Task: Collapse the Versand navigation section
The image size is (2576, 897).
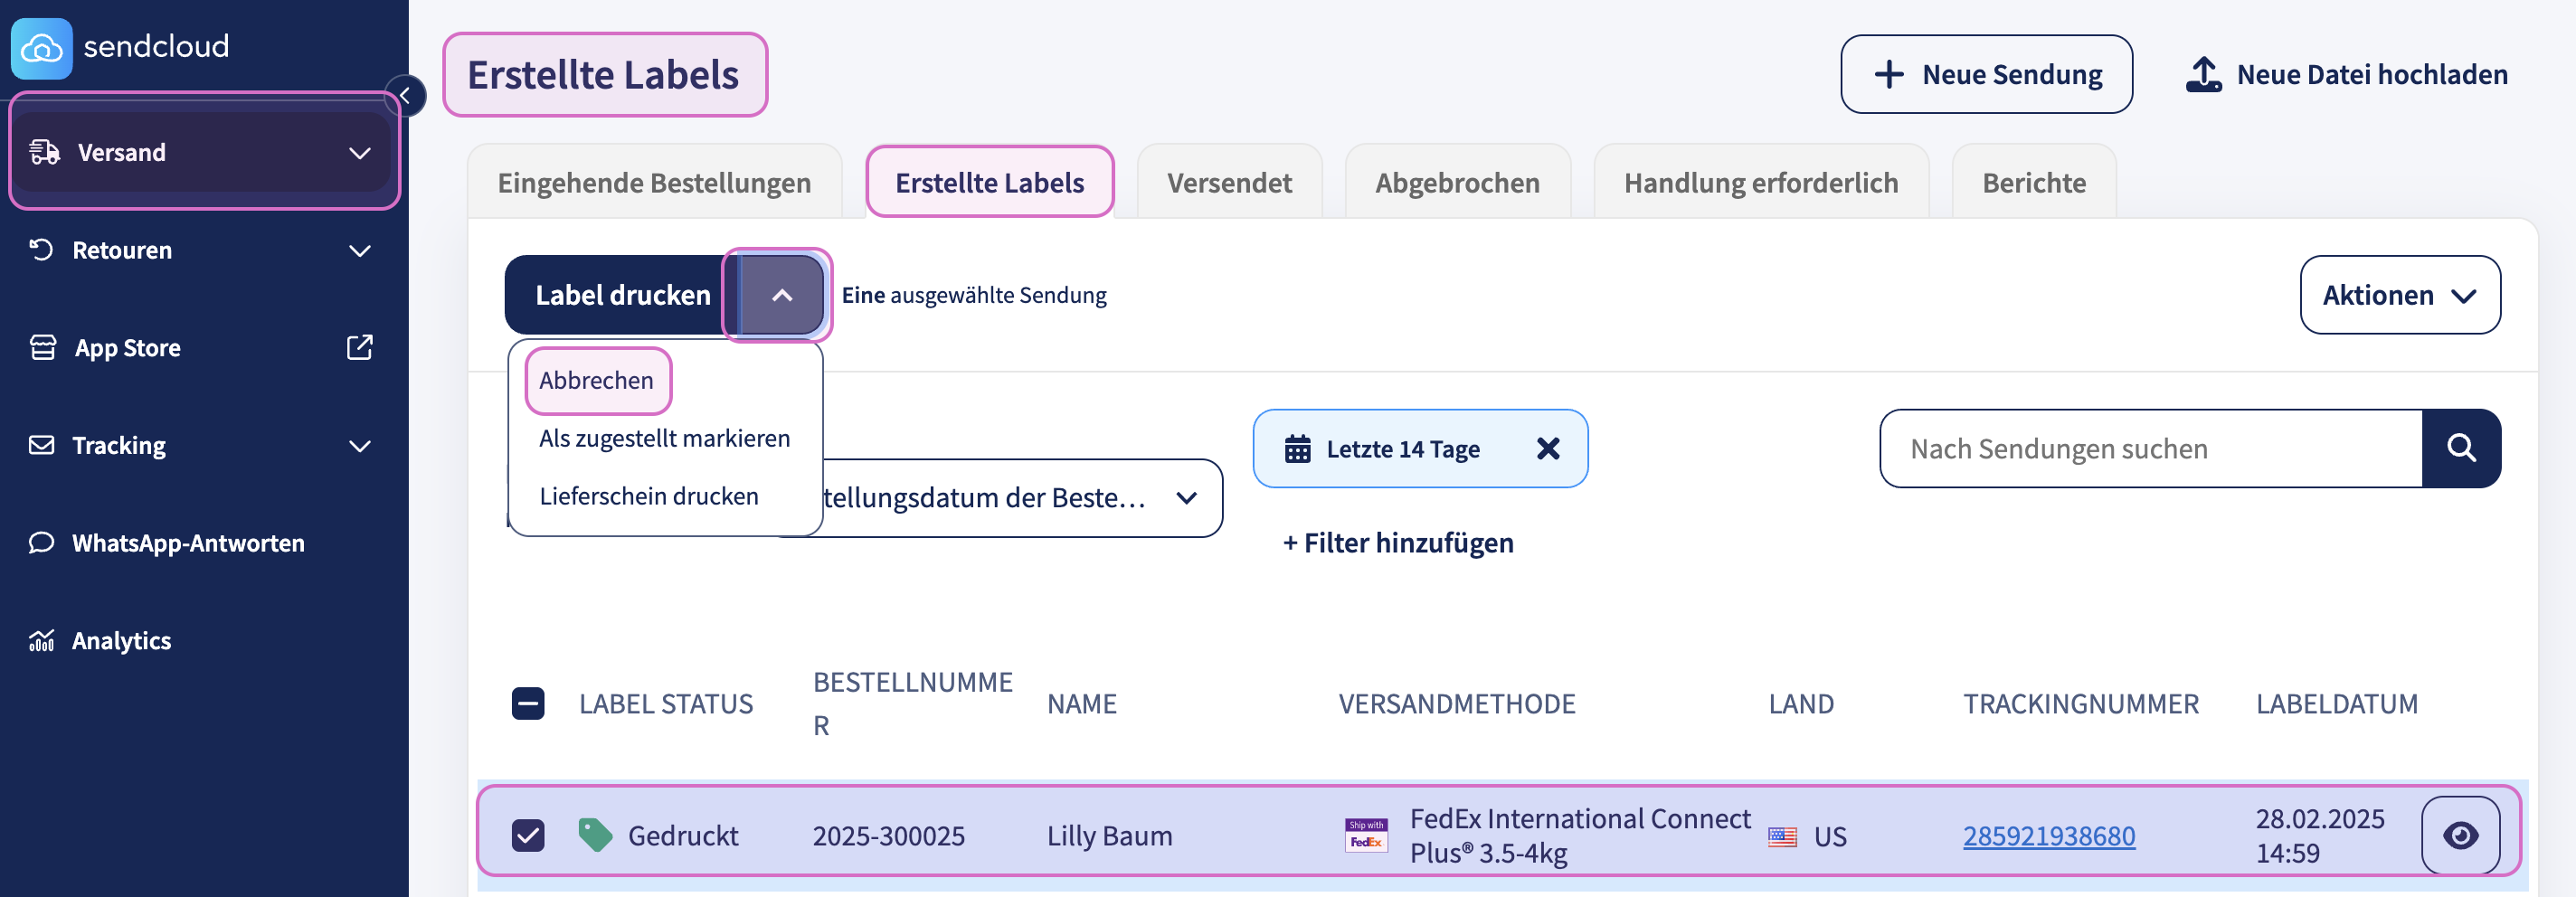Action: click(x=358, y=152)
